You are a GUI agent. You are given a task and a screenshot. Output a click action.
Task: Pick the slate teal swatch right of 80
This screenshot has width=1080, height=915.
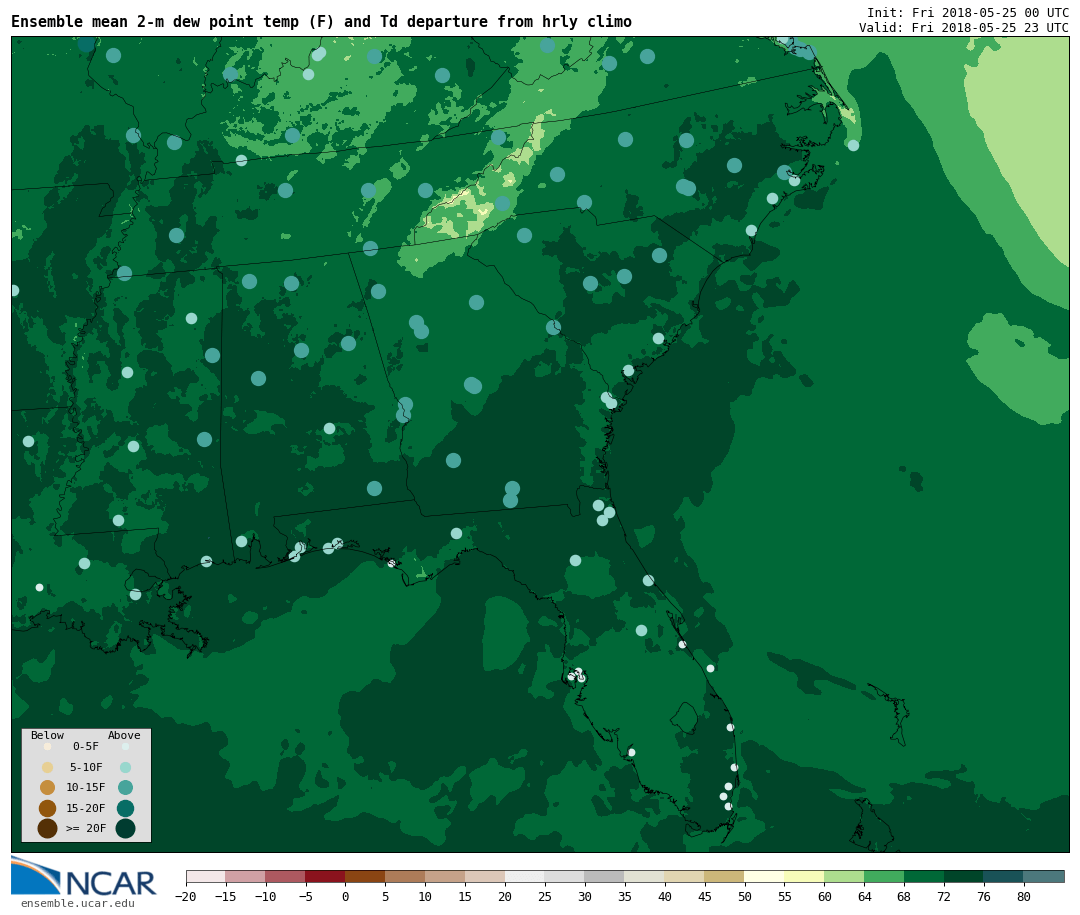tap(1043, 876)
